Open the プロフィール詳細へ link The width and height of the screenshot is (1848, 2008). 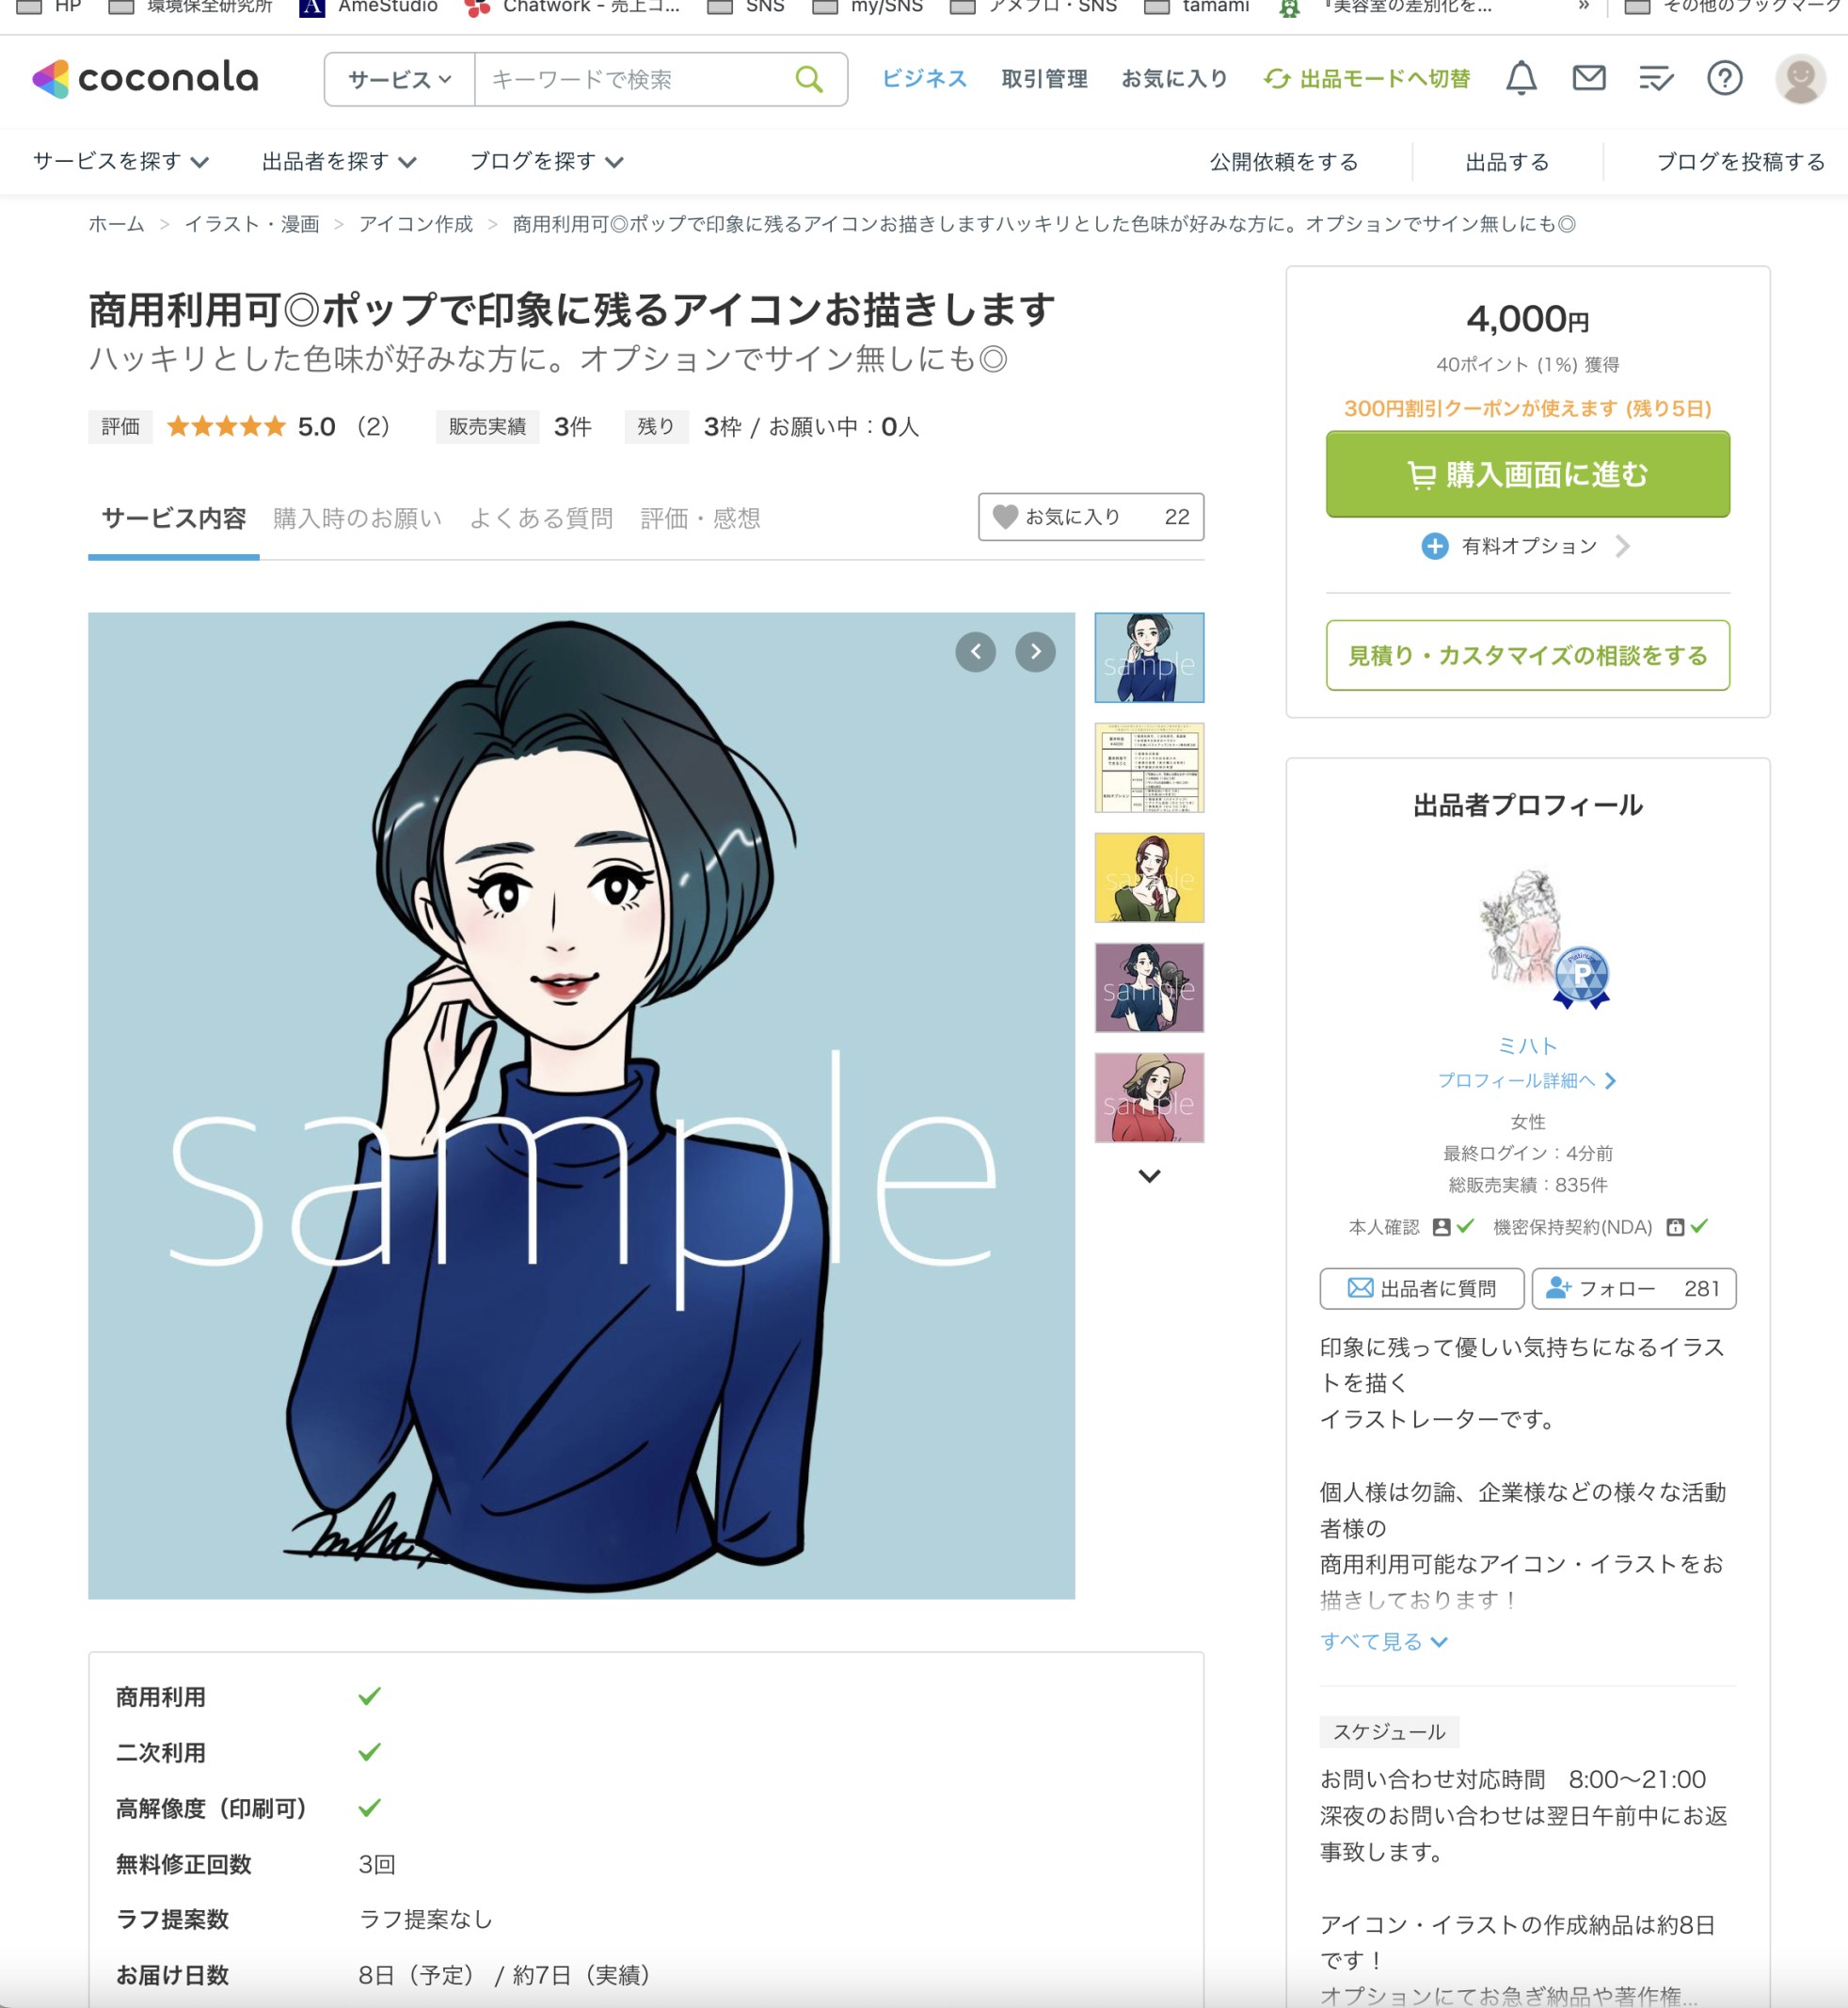click(x=1527, y=1080)
